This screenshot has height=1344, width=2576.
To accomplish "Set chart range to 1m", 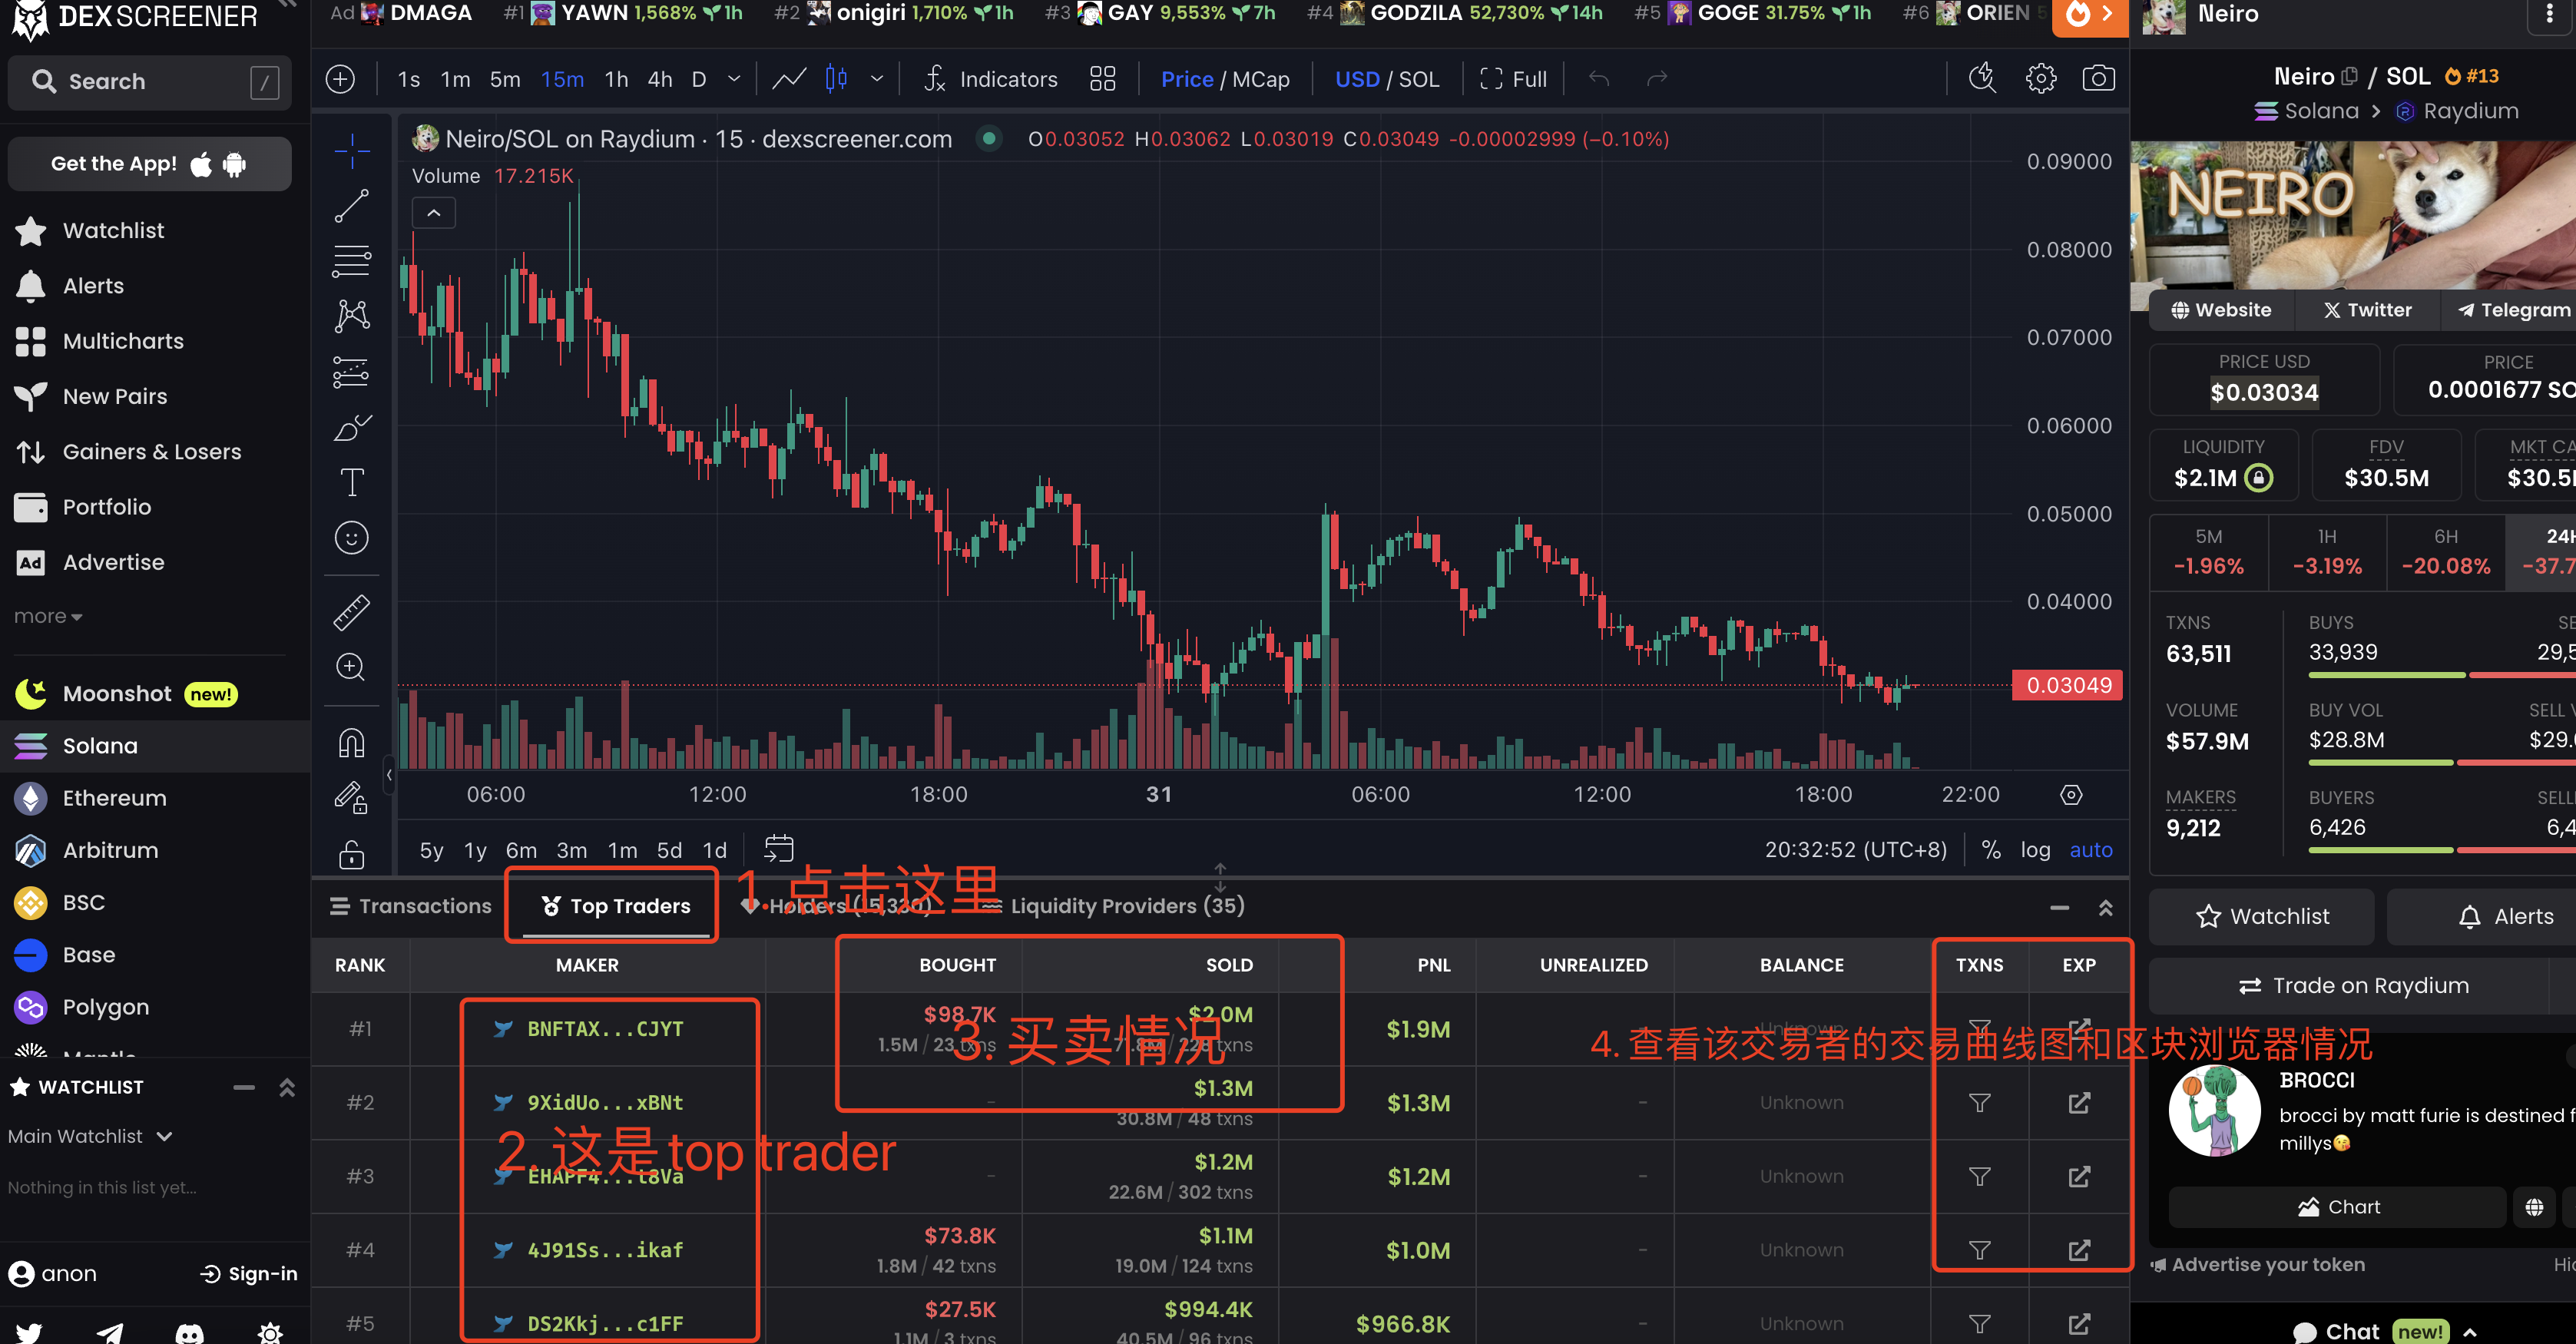I will pos(622,850).
